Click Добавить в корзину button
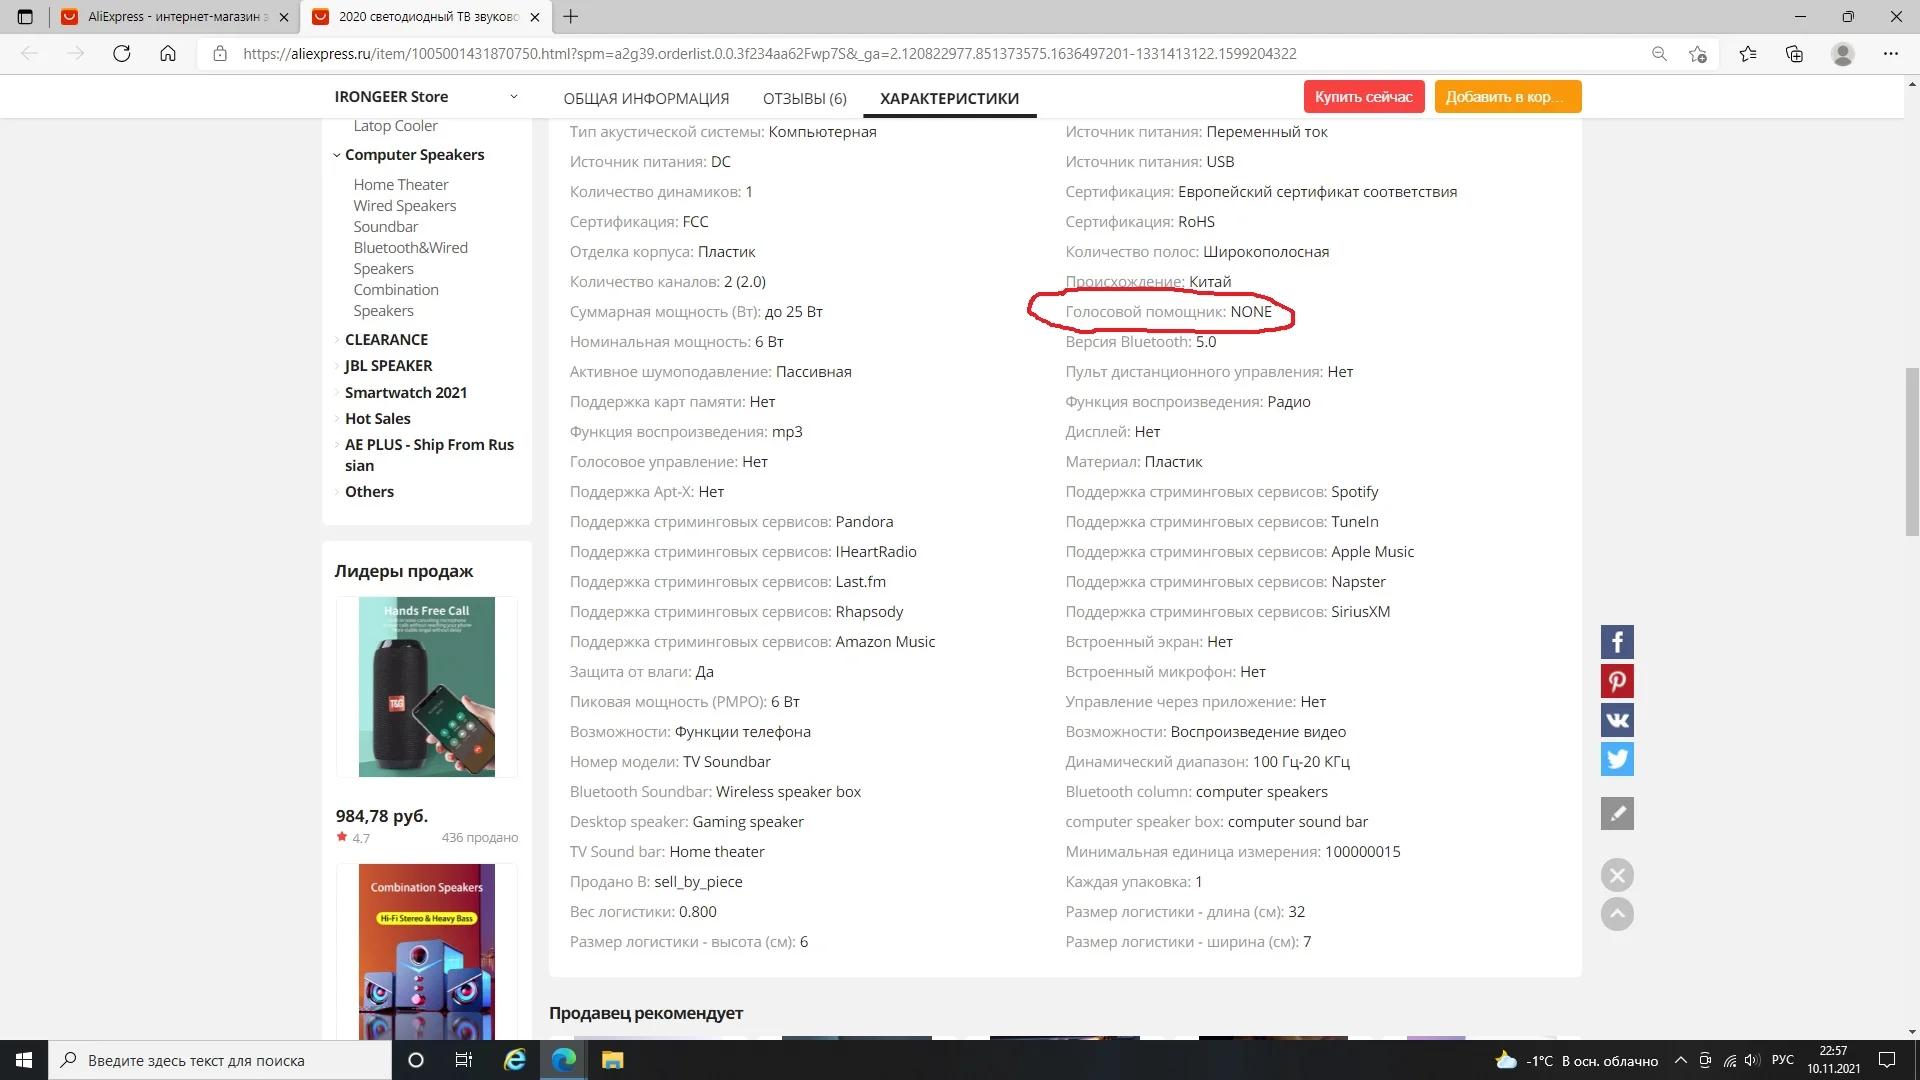The image size is (1920, 1080). tap(1507, 97)
